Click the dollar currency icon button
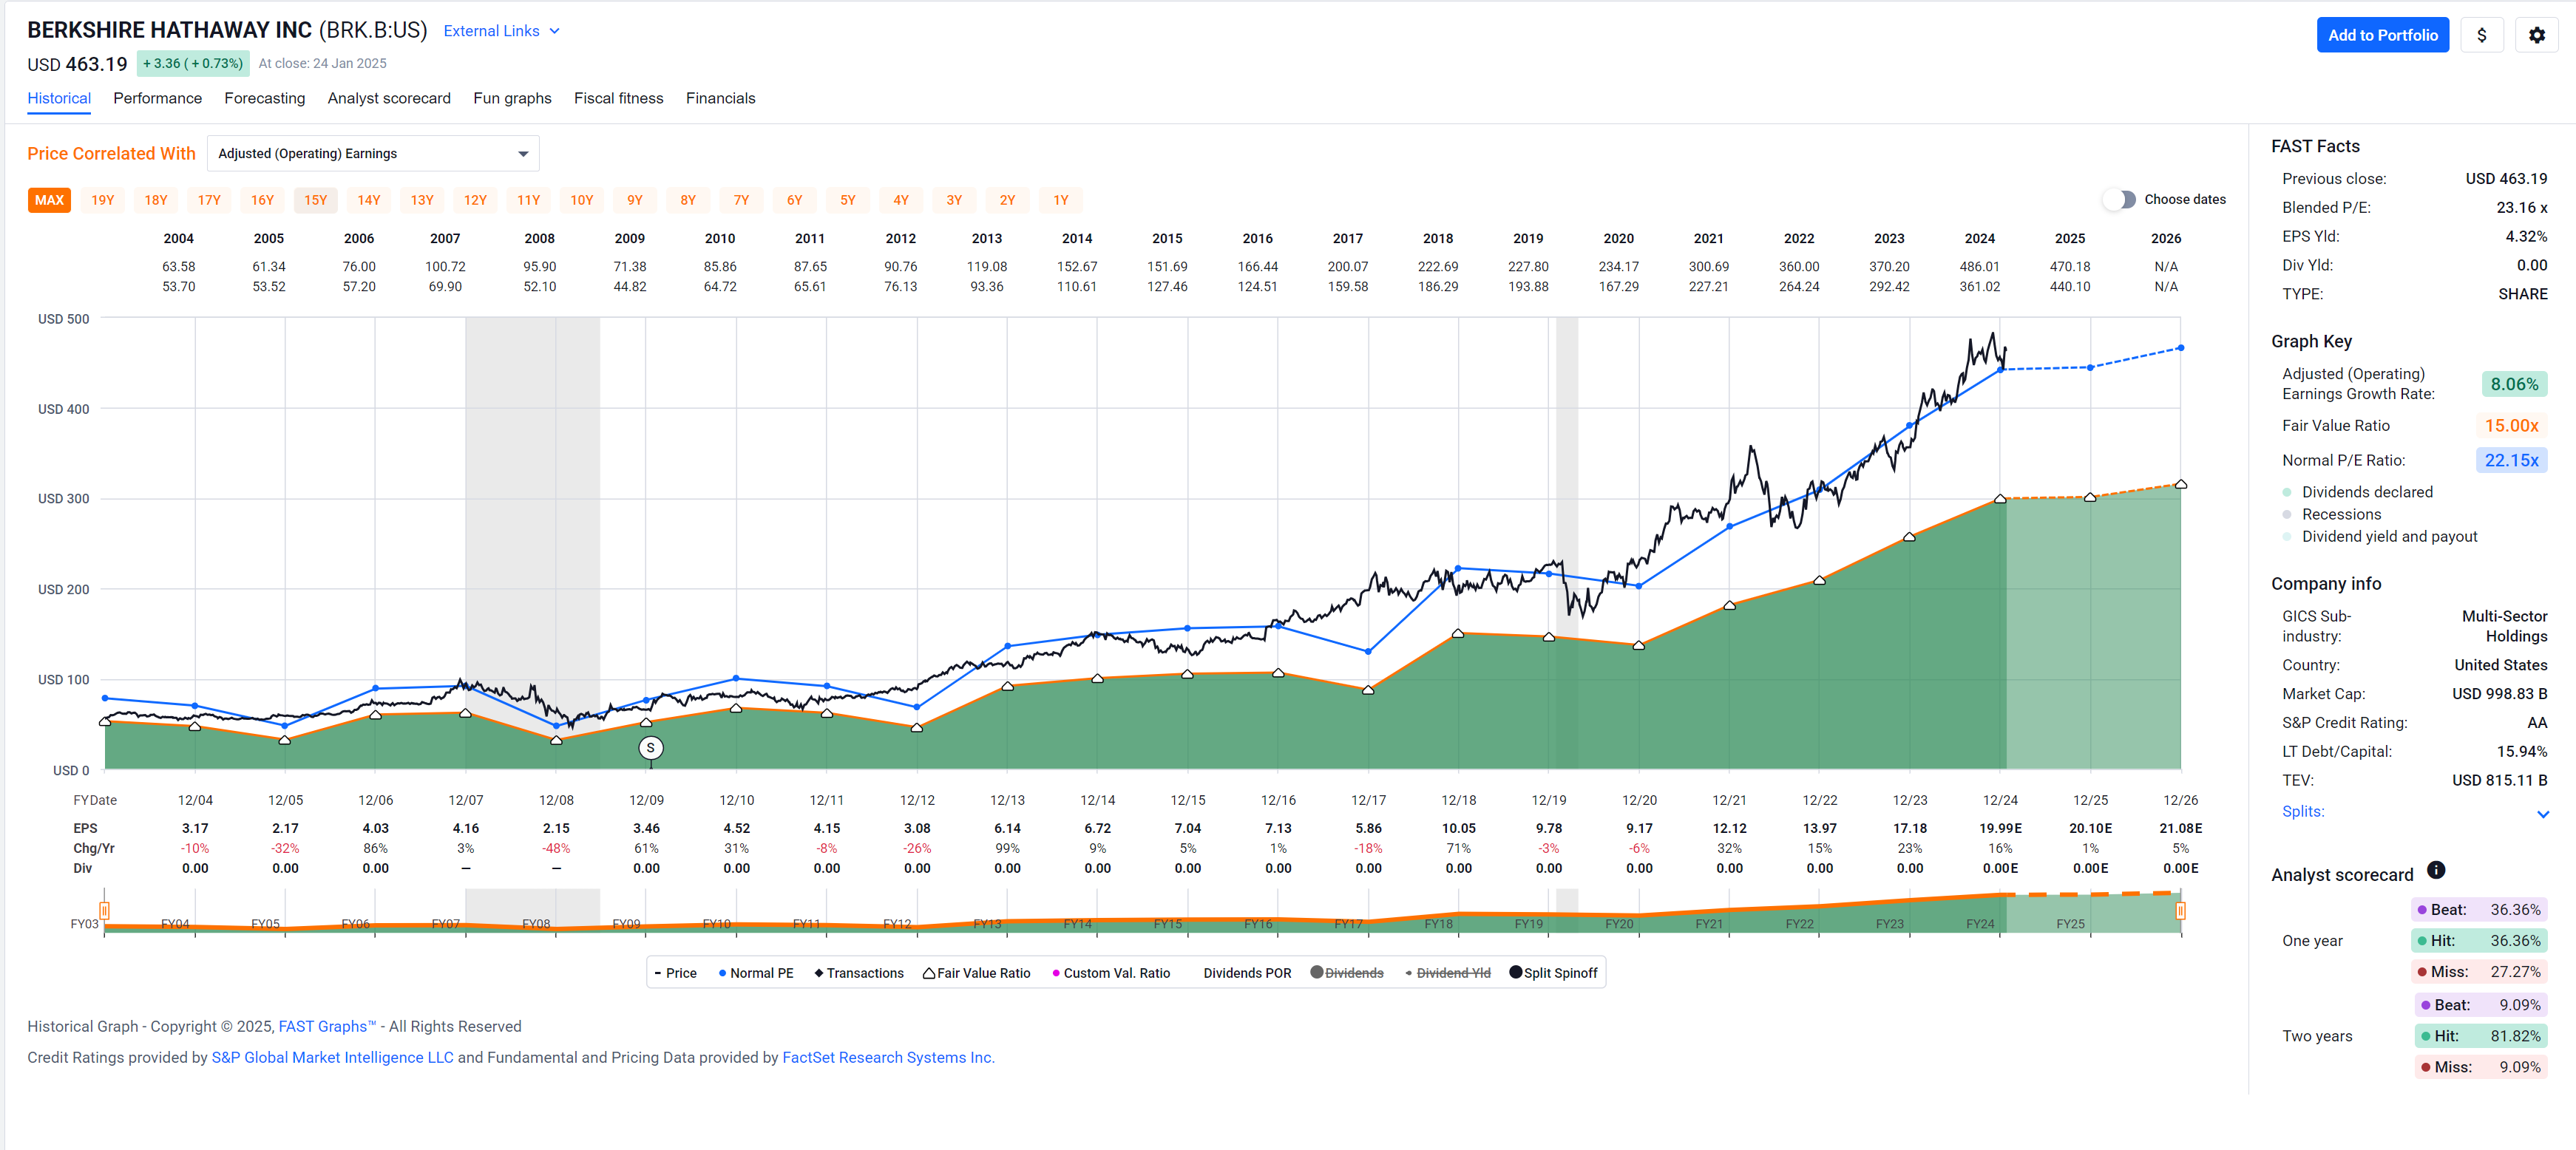 click(2481, 35)
